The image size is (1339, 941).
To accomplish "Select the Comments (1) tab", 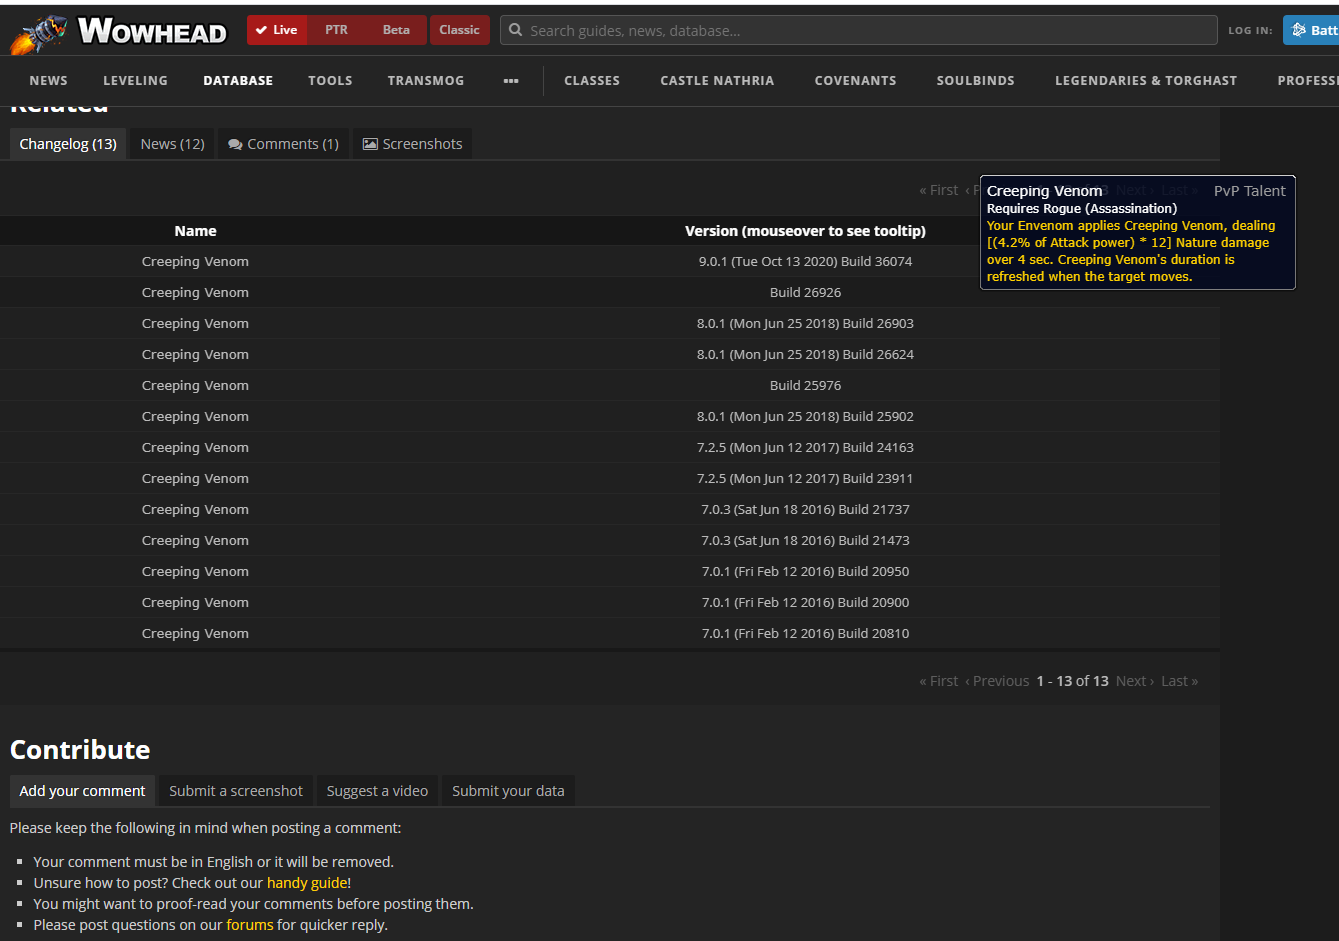I will pyautogui.click(x=283, y=144).
